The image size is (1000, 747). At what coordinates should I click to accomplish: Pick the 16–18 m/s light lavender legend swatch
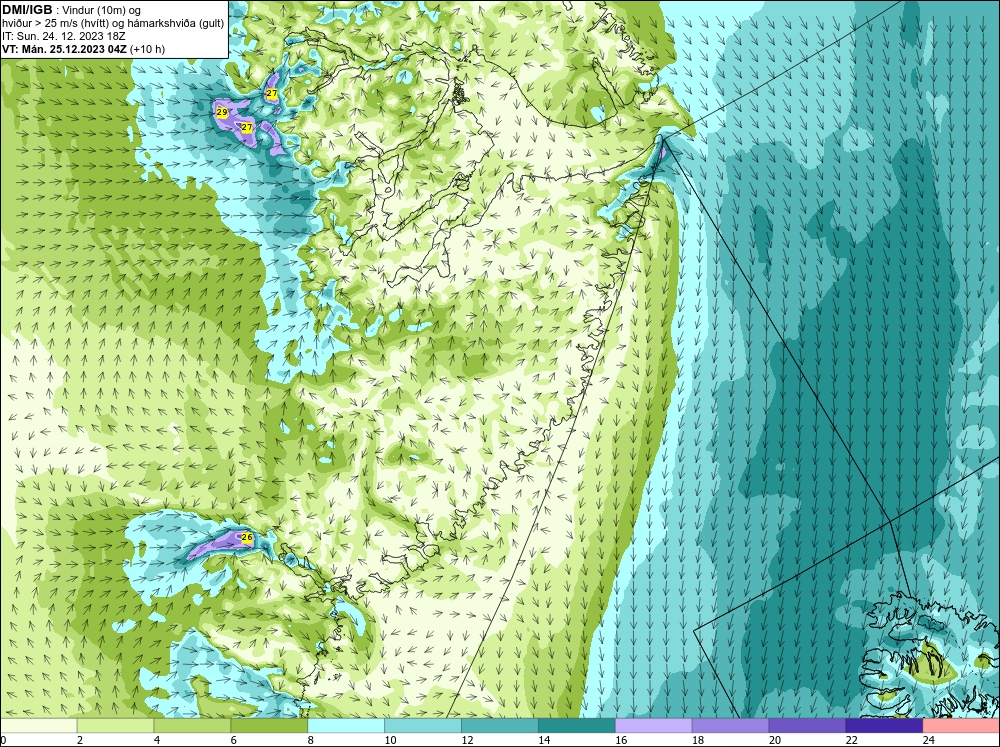(x=654, y=726)
